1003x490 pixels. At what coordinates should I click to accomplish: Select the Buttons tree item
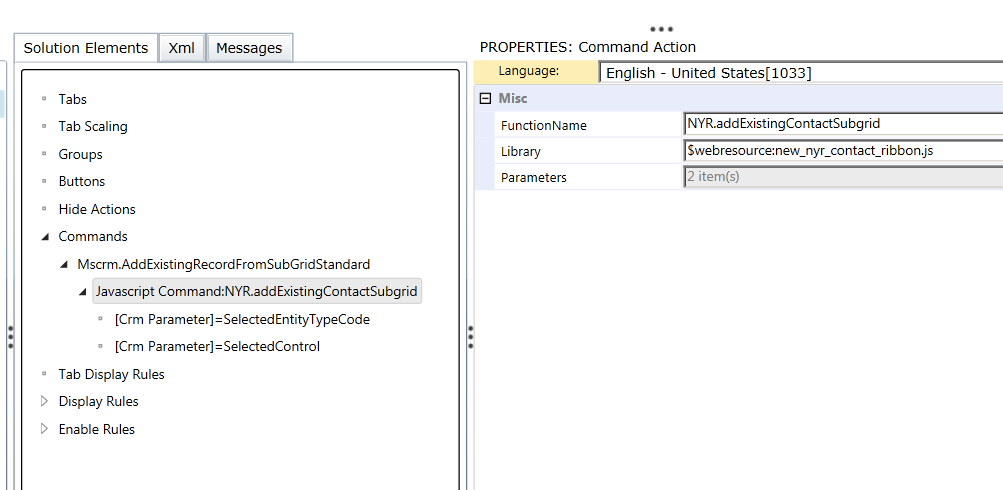click(x=81, y=182)
